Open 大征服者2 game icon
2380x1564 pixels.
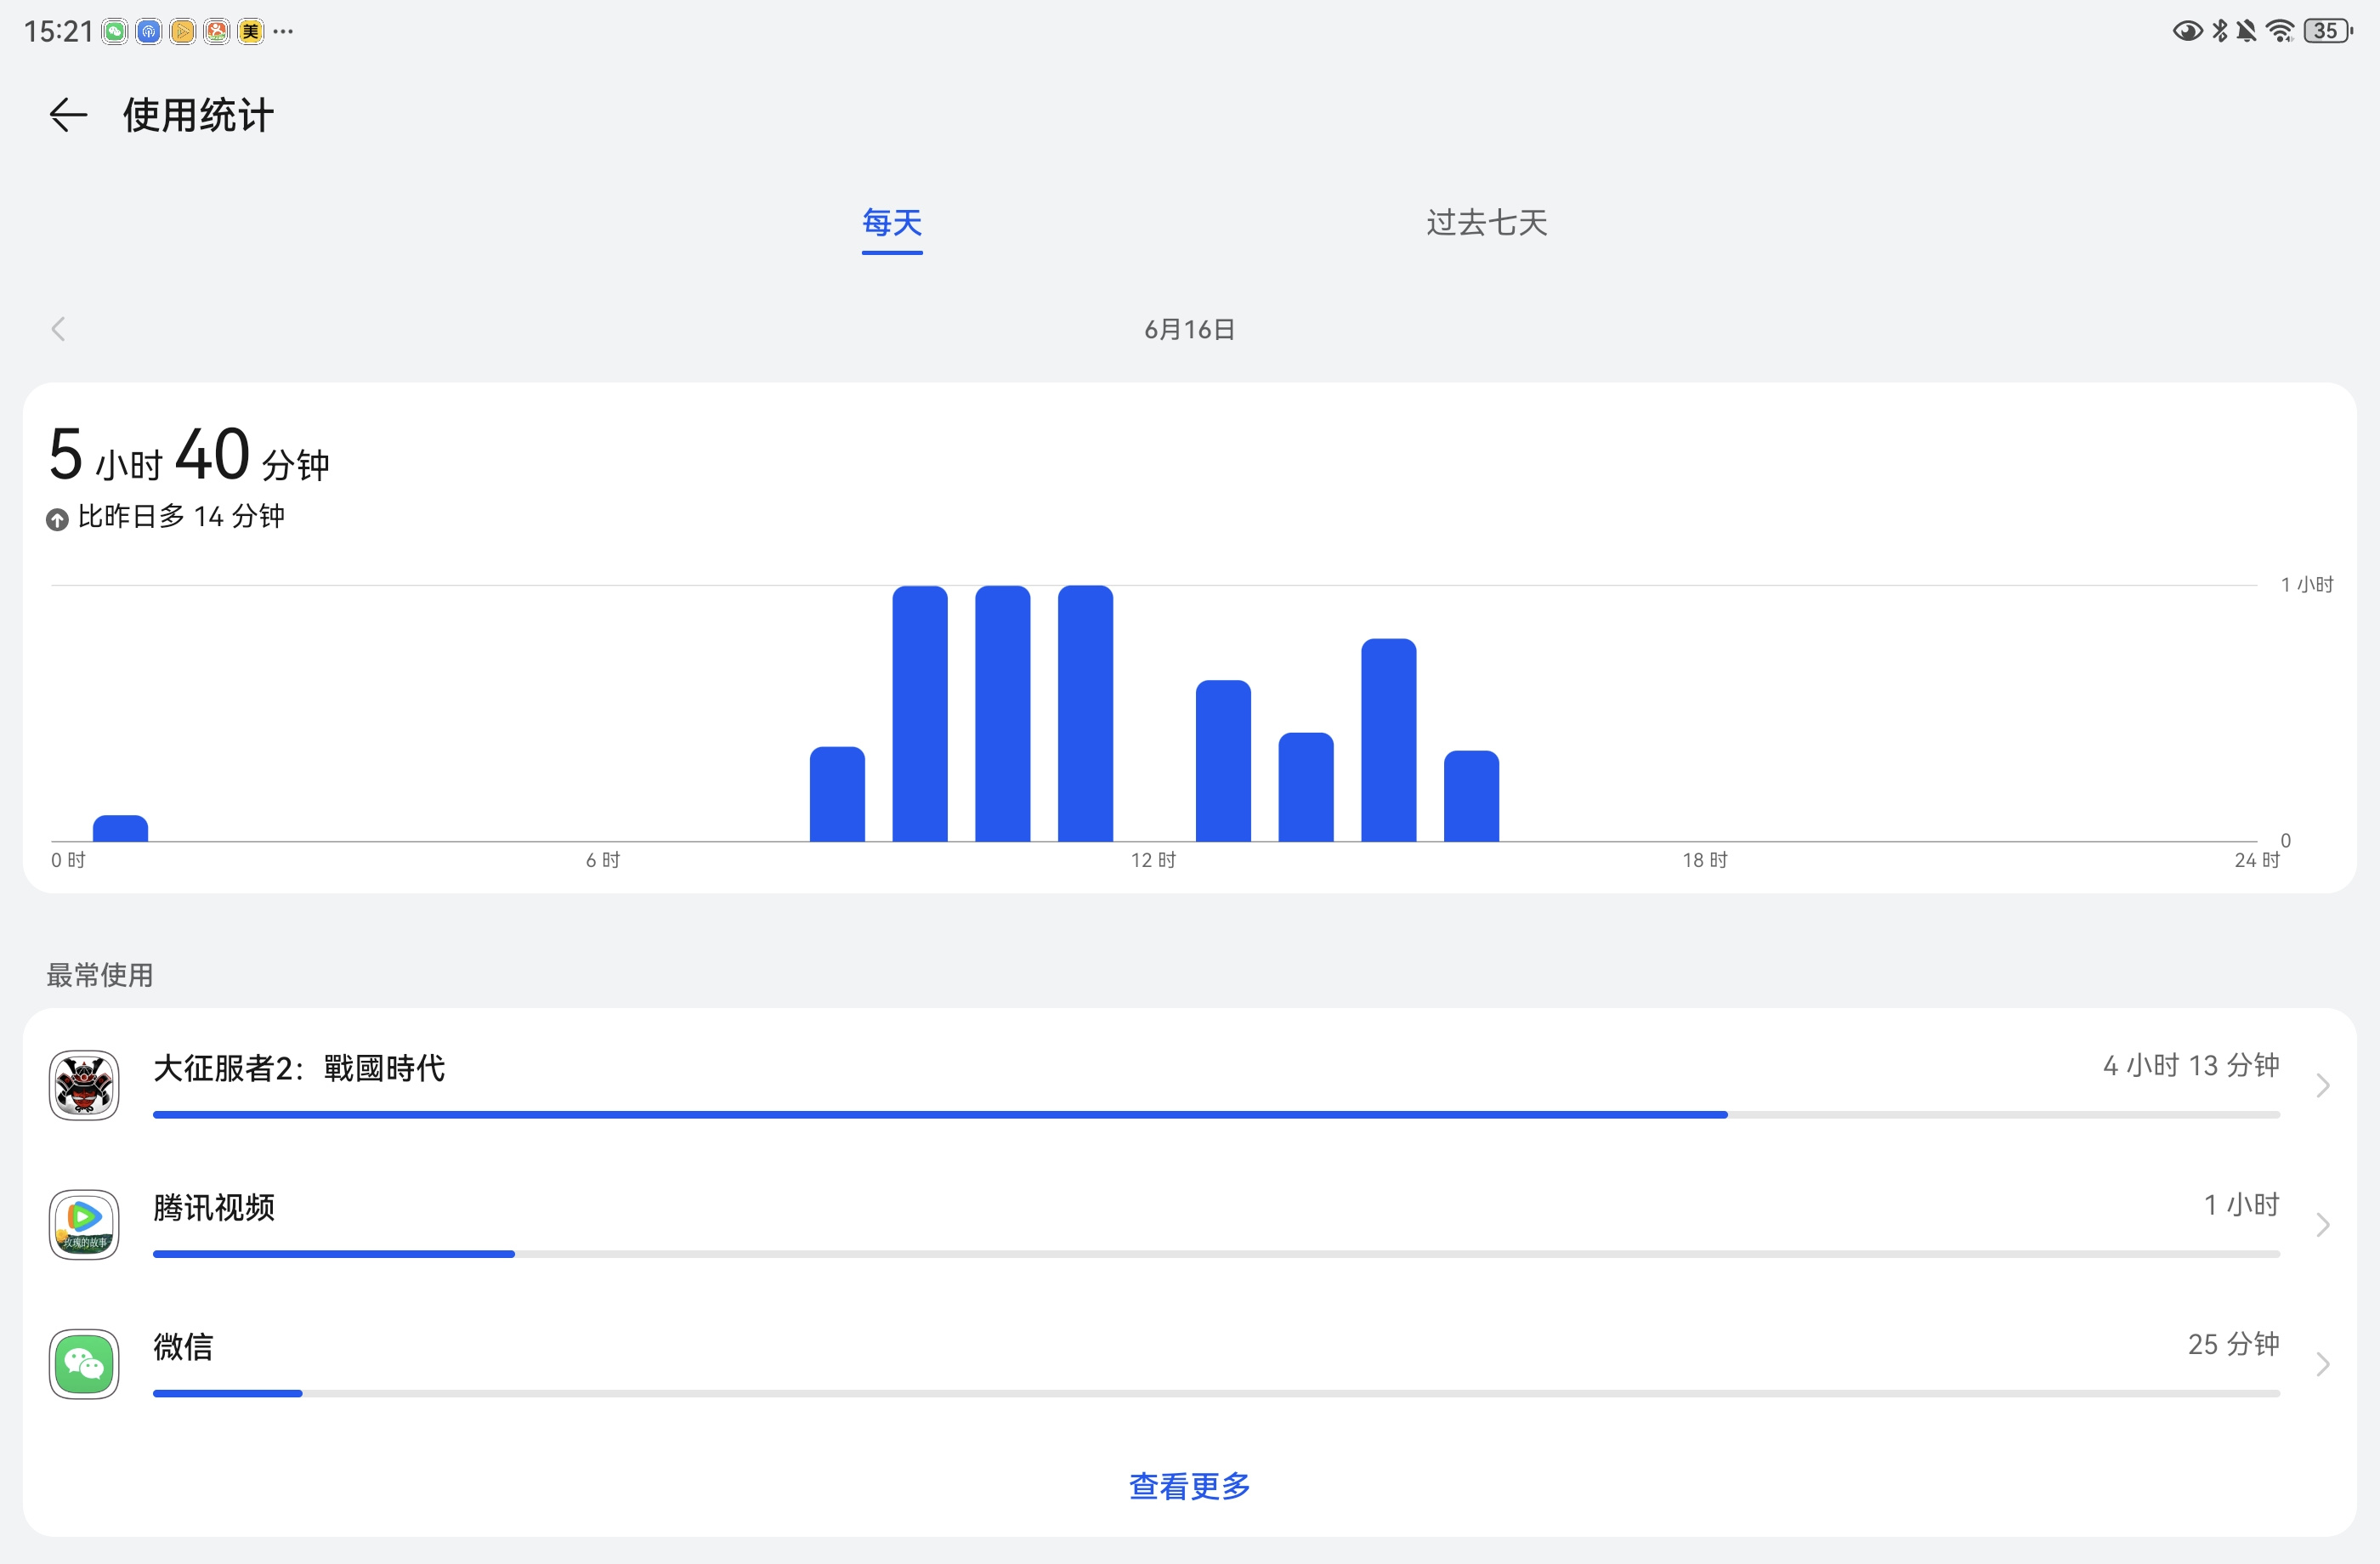(84, 1085)
